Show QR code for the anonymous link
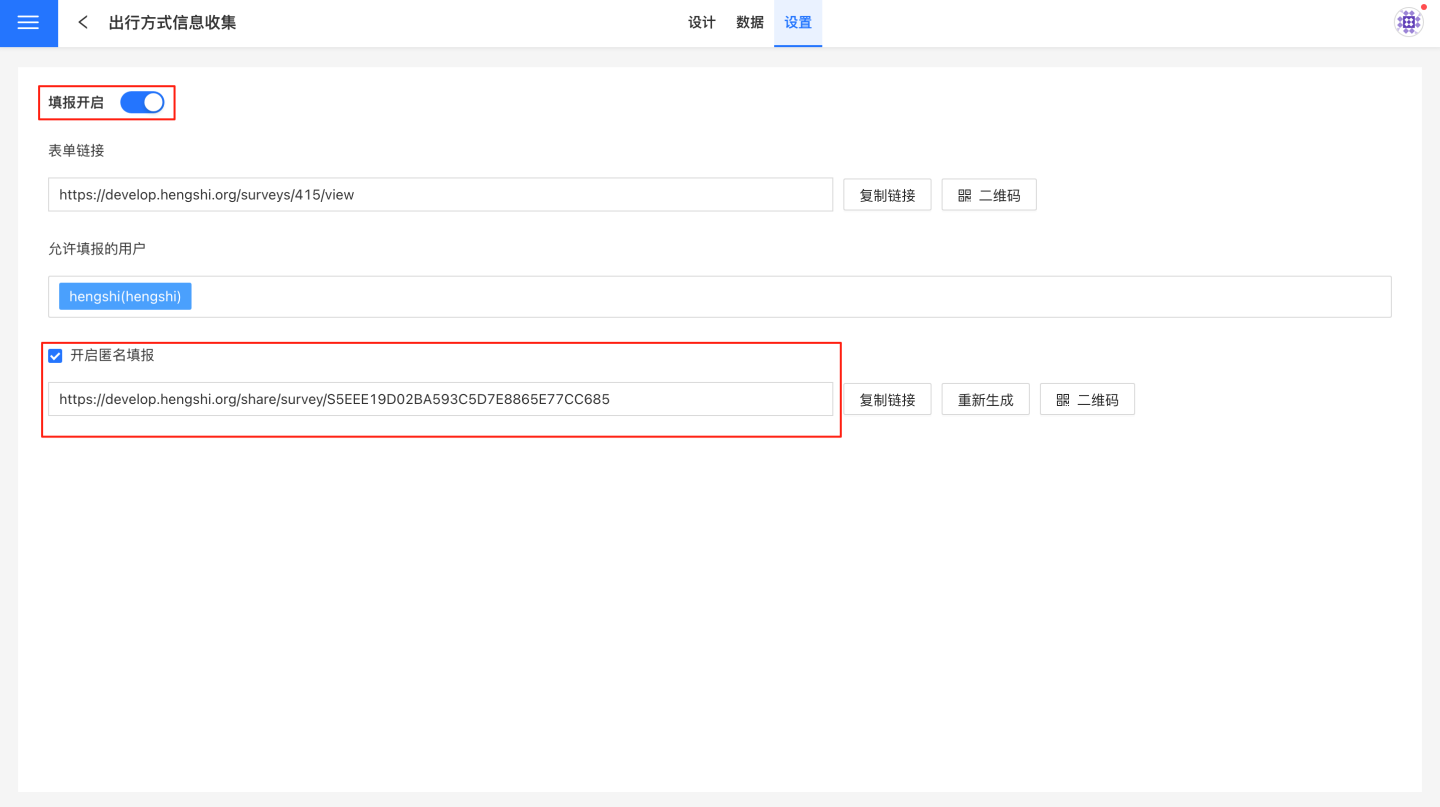The image size is (1440, 807). (x=1087, y=400)
